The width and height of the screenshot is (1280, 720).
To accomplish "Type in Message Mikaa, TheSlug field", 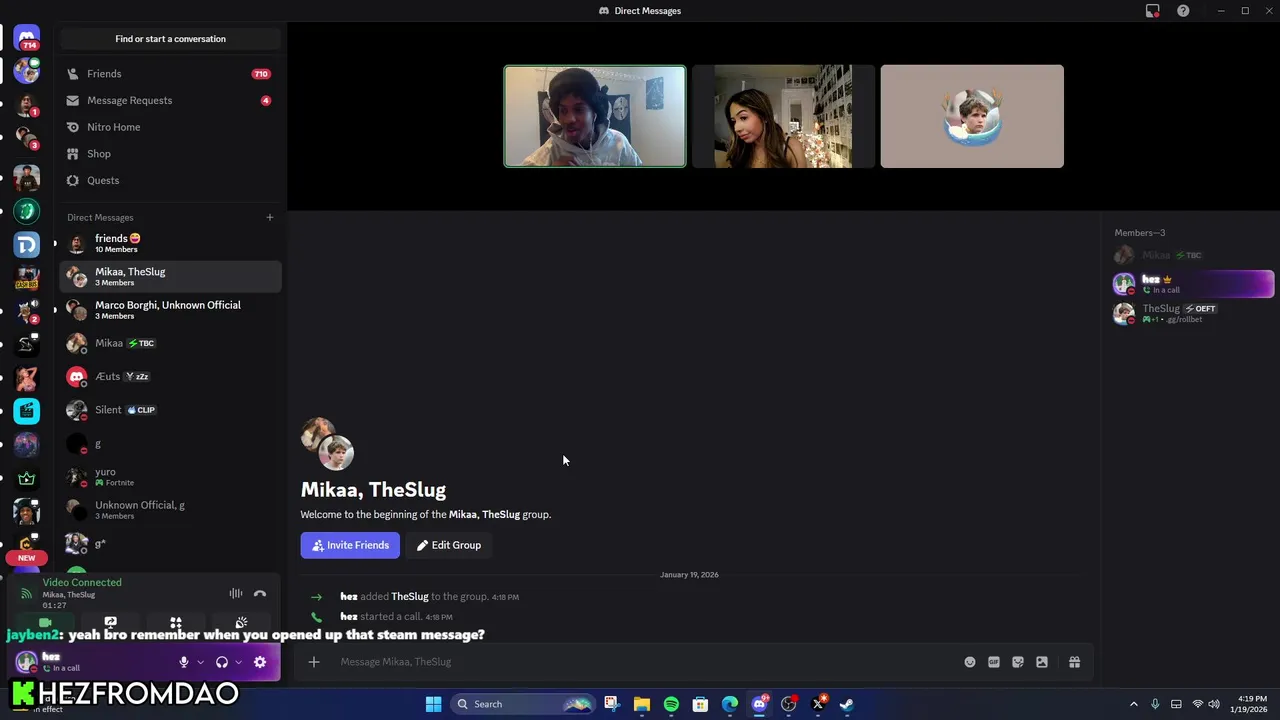I will click(640, 662).
